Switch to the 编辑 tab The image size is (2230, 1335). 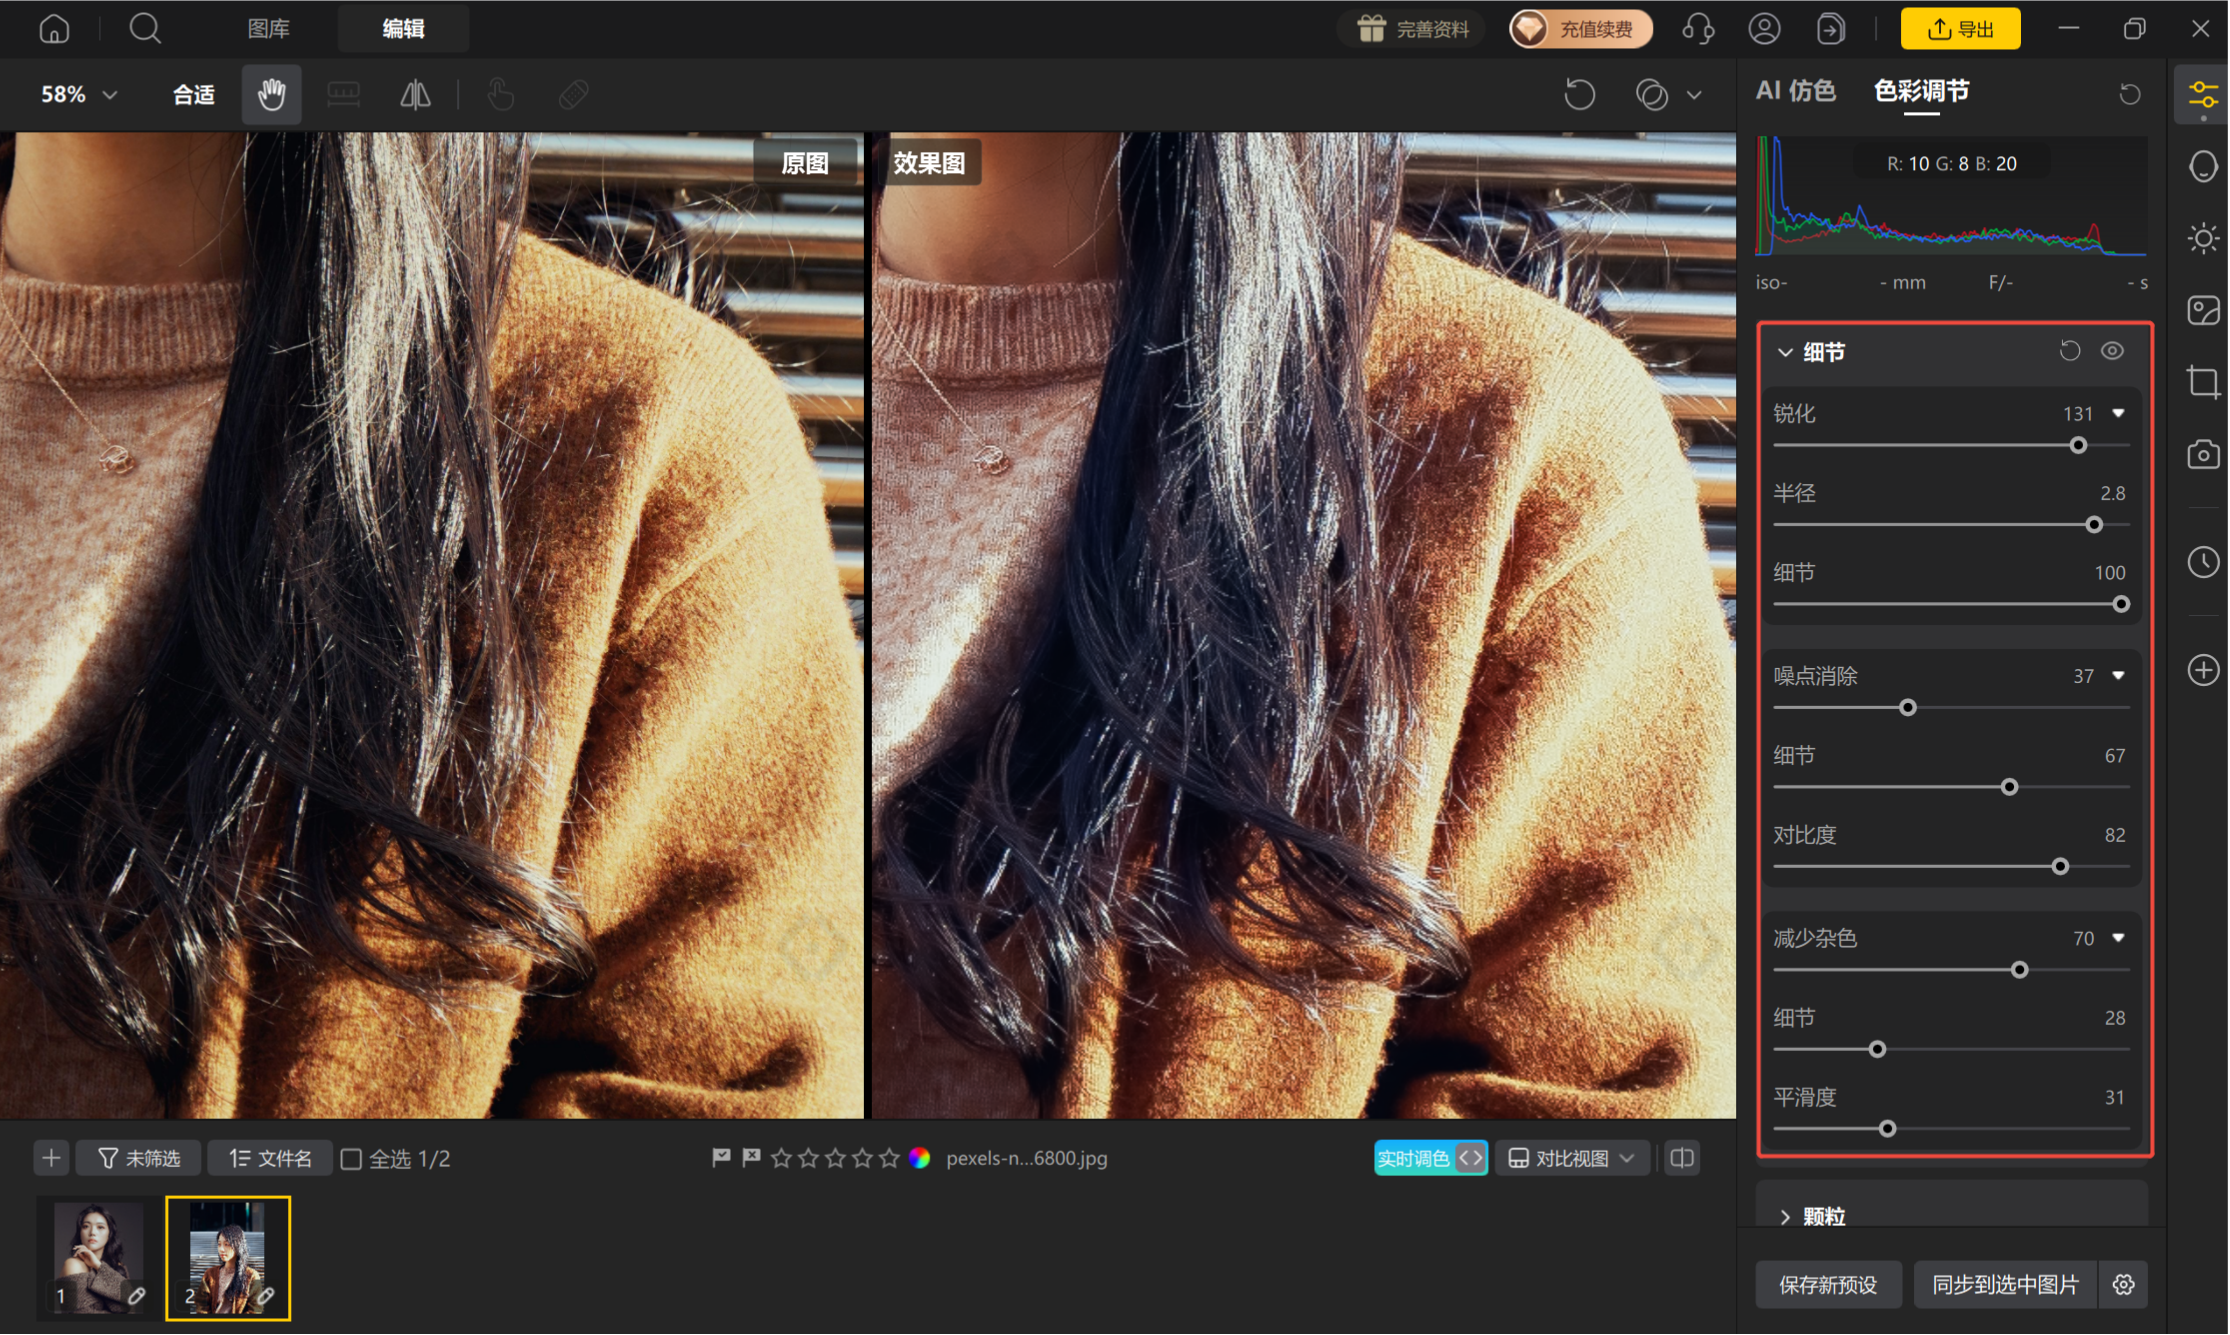(x=403, y=29)
